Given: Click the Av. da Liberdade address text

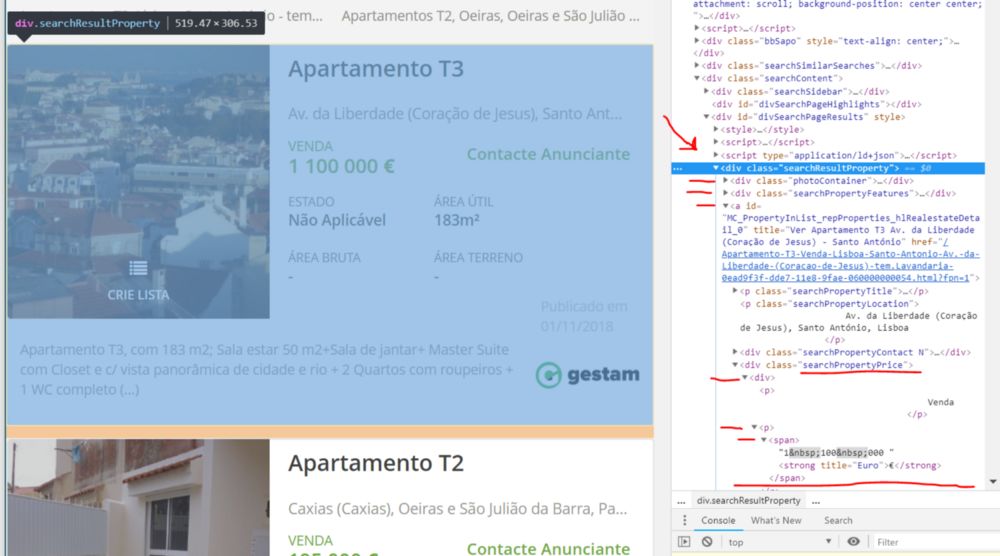Looking at the screenshot, I should tap(455, 114).
